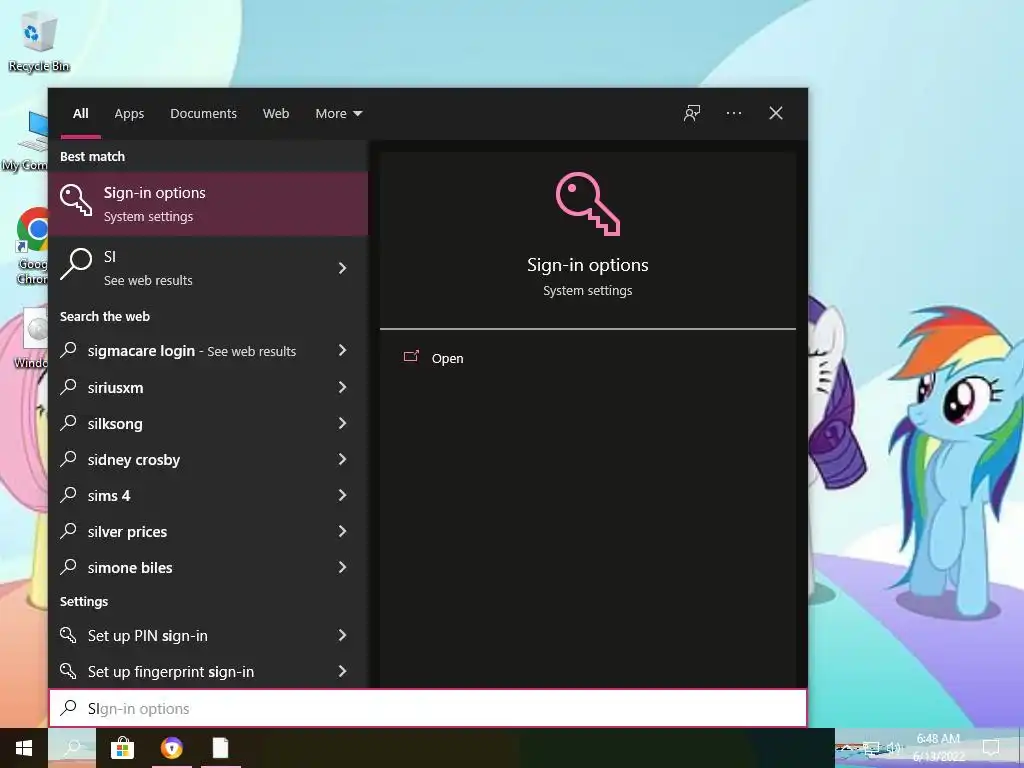The width and height of the screenshot is (1024, 768).
Task: Select the 'silksong' suggestion
Action: click(208, 423)
